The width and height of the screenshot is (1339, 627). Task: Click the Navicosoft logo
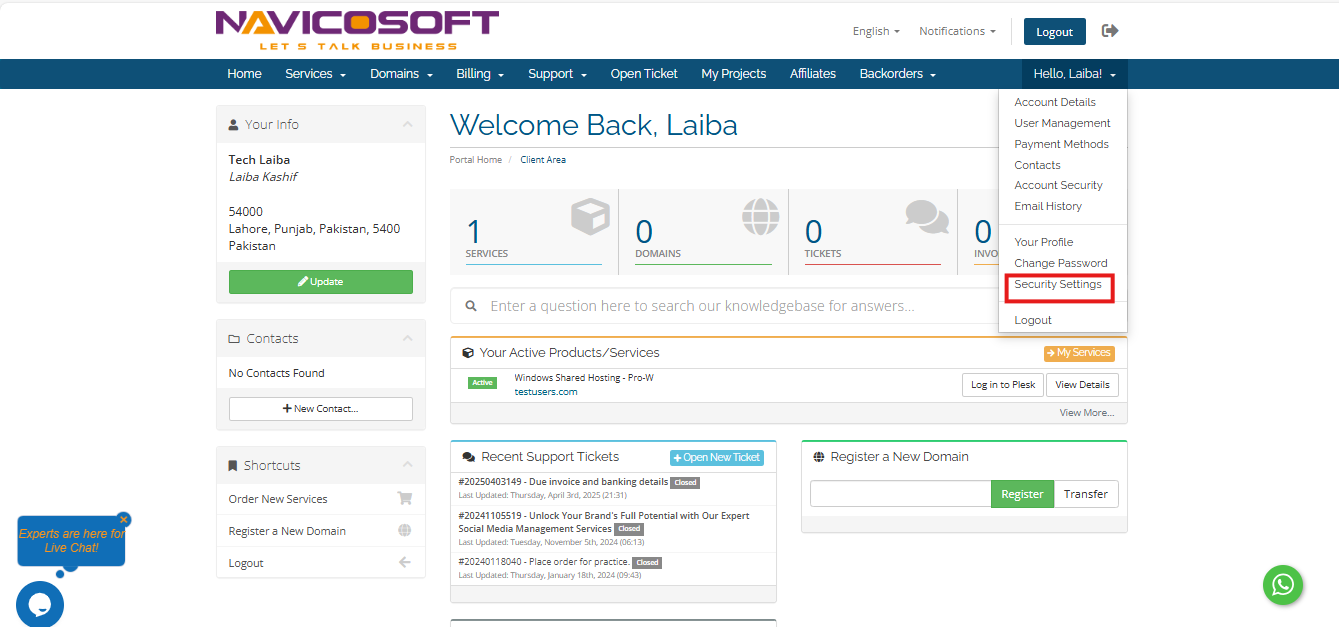pos(357,30)
